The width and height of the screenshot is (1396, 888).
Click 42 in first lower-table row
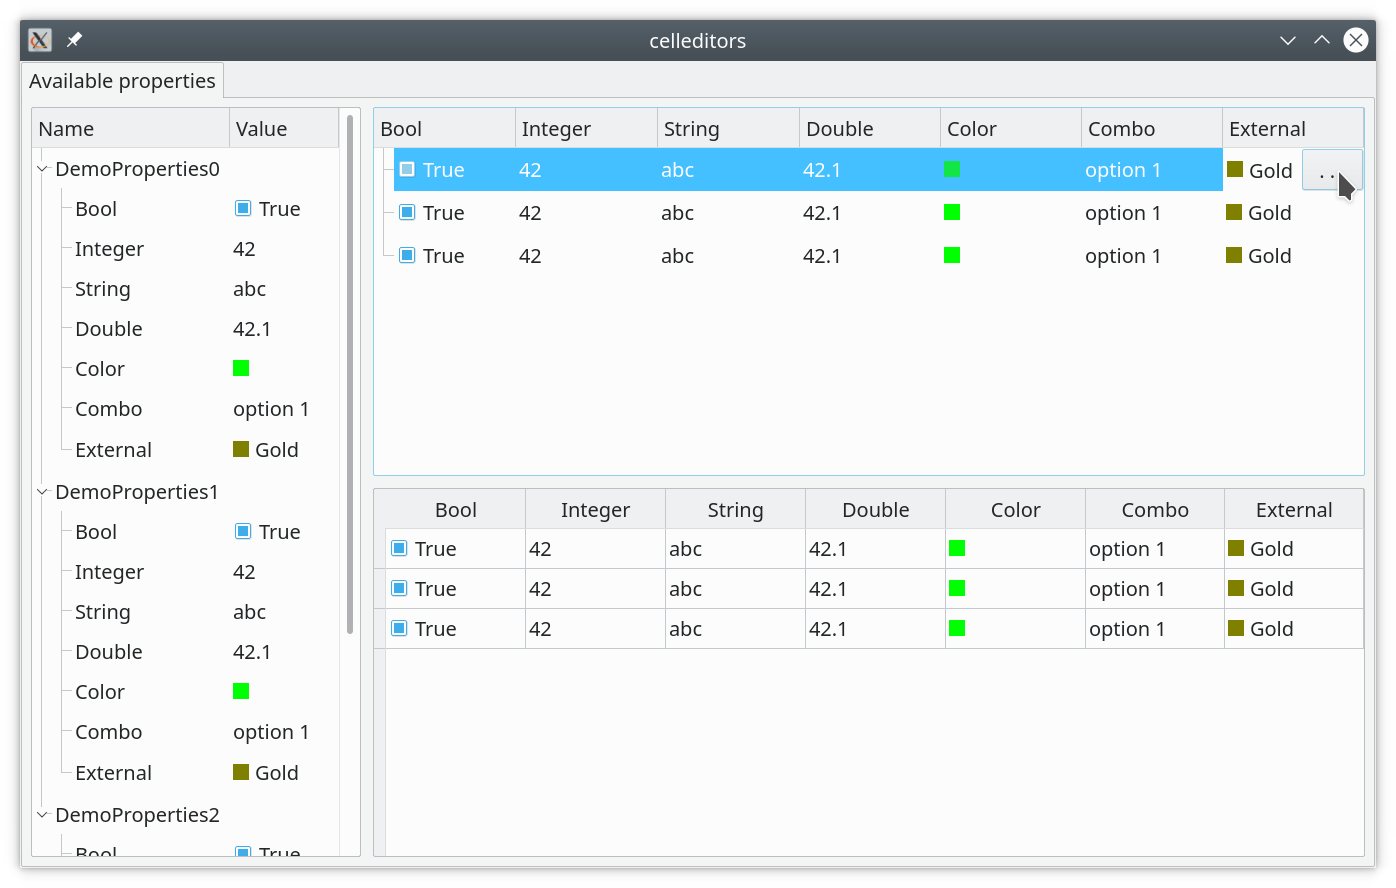(x=540, y=549)
